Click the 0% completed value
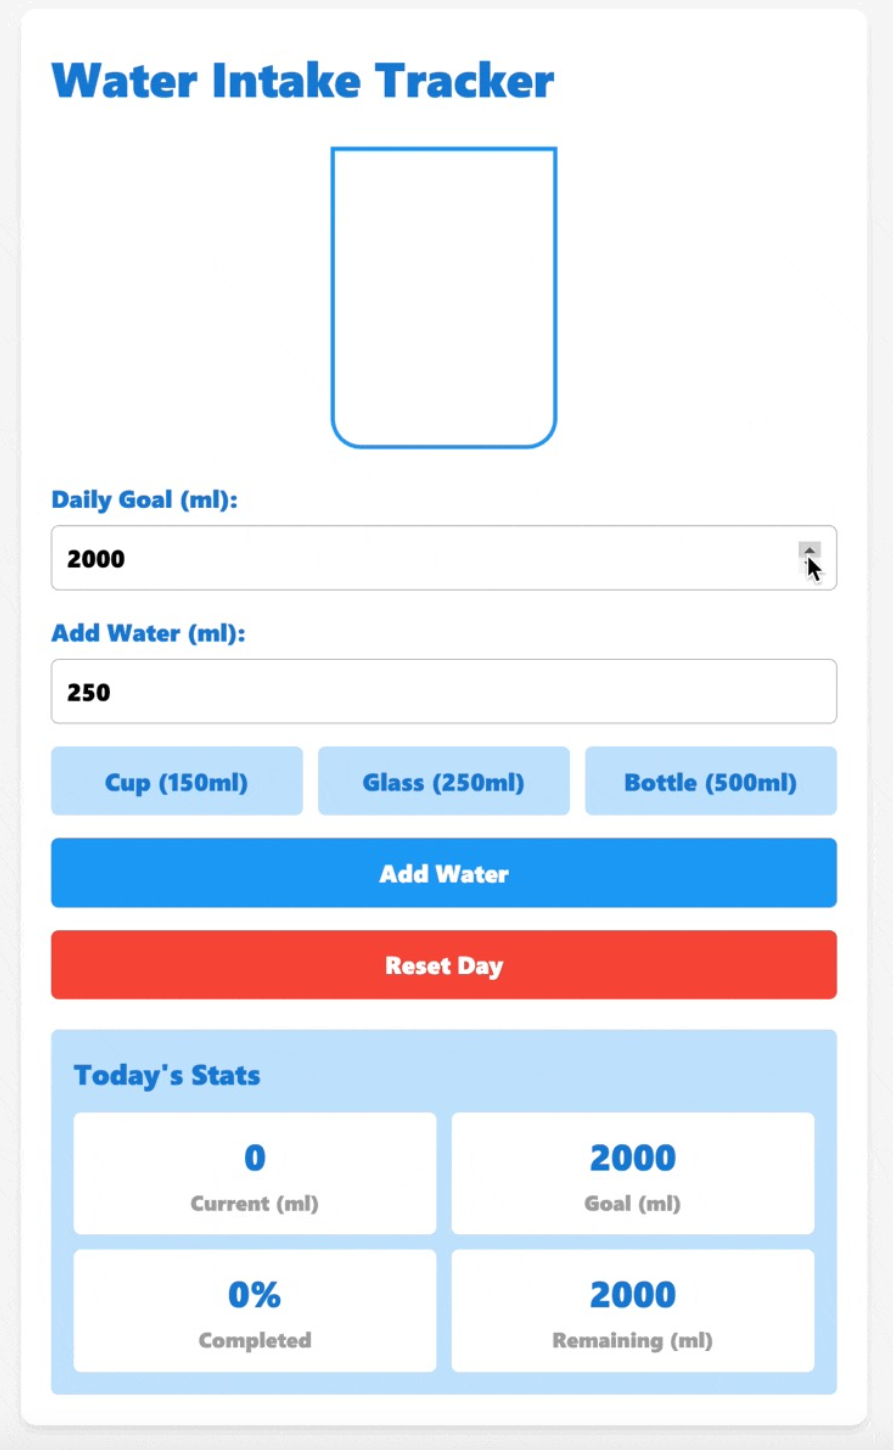The width and height of the screenshot is (894, 1450). 254,1294
